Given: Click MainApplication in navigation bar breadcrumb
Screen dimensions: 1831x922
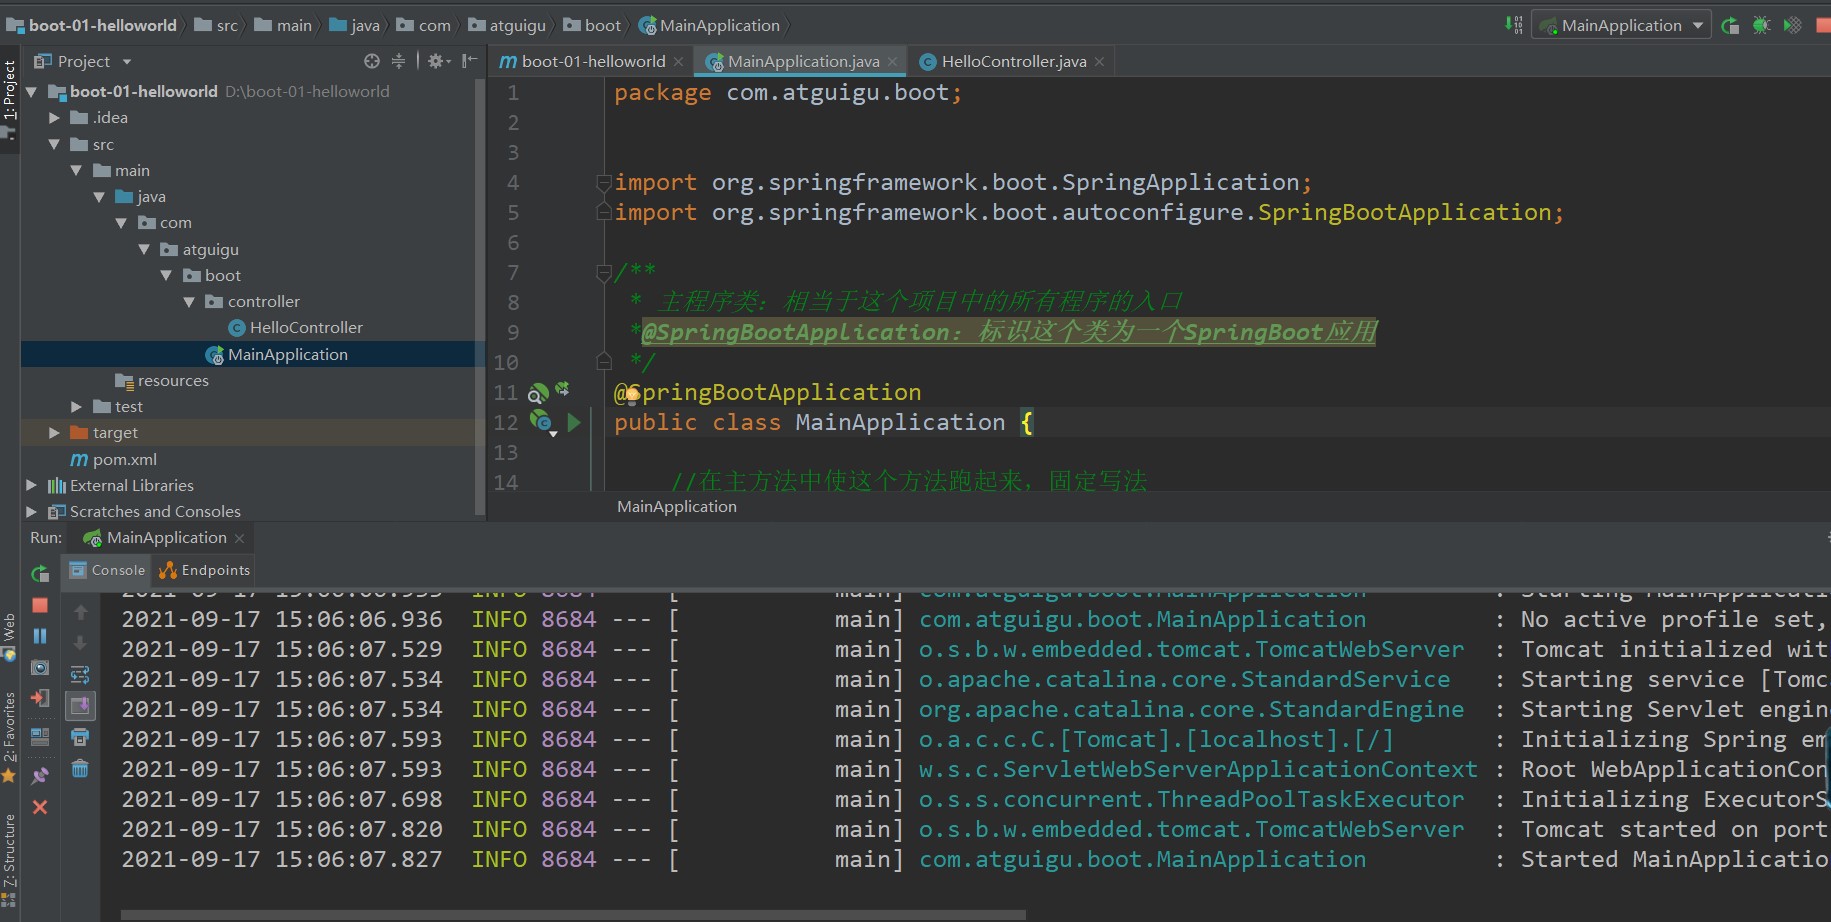Looking at the screenshot, I should pos(709,25).
